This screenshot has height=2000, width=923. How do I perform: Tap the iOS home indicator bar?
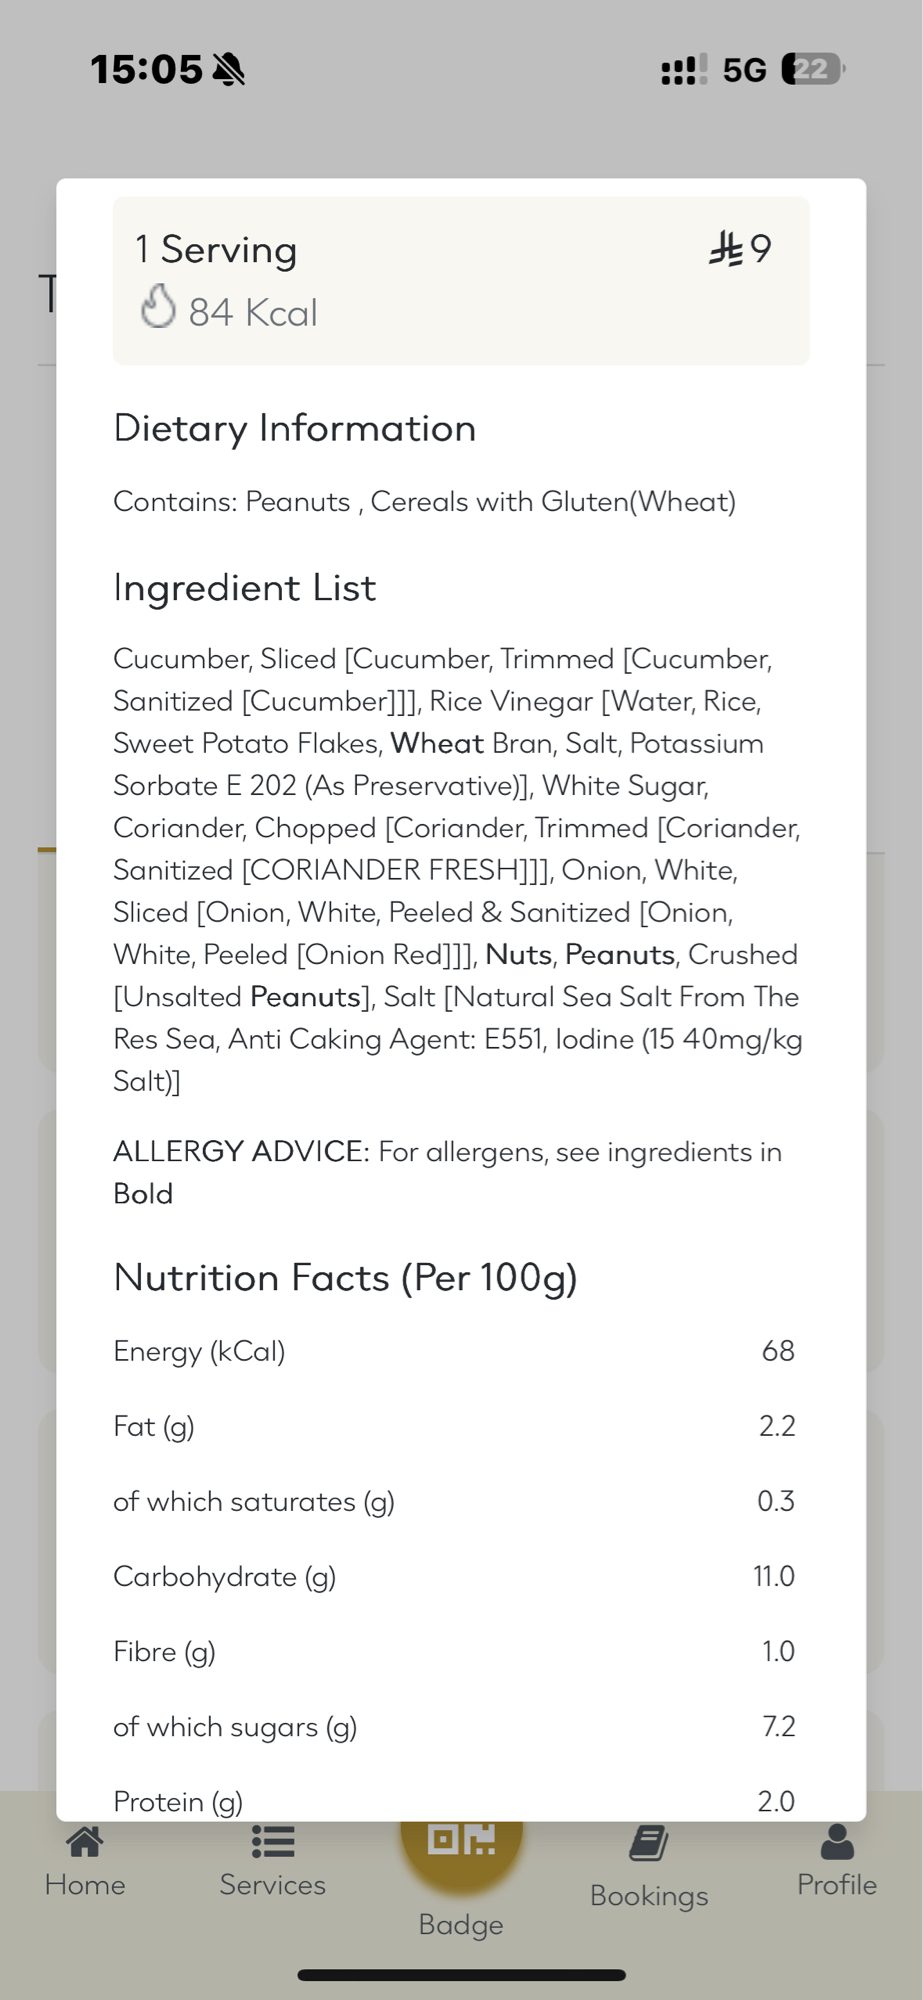click(461, 1975)
